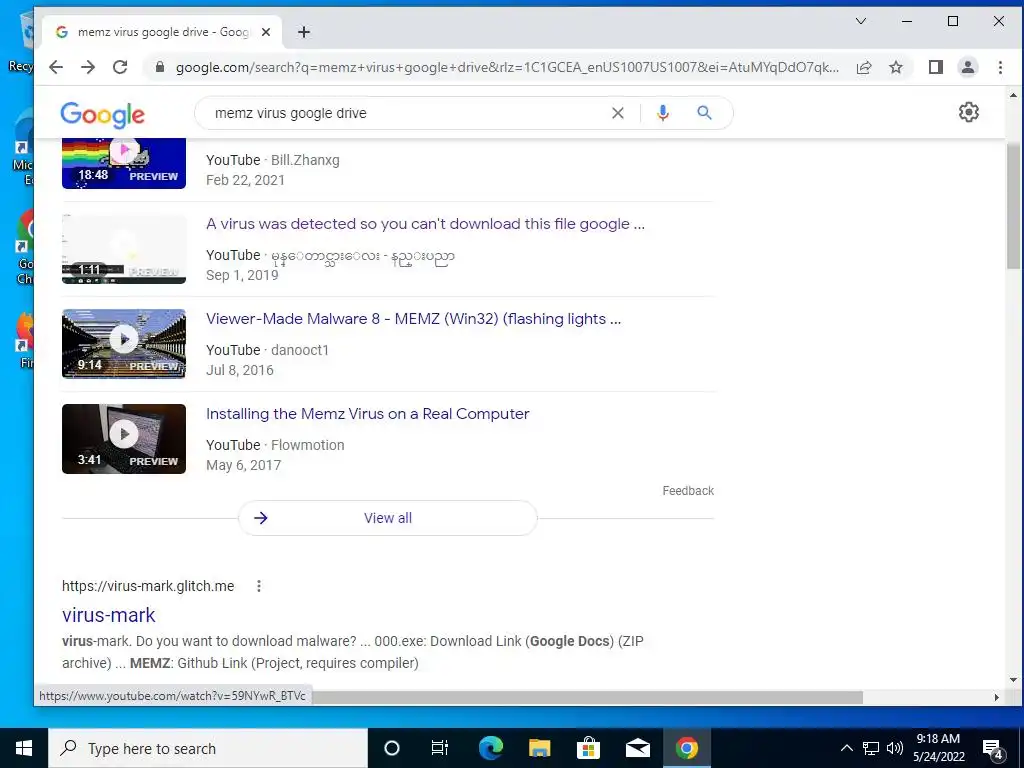Bookmark this tab with the star icon
Viewport: 1024px width, 768px height.
pyautogui.click(x=896, y=67)
